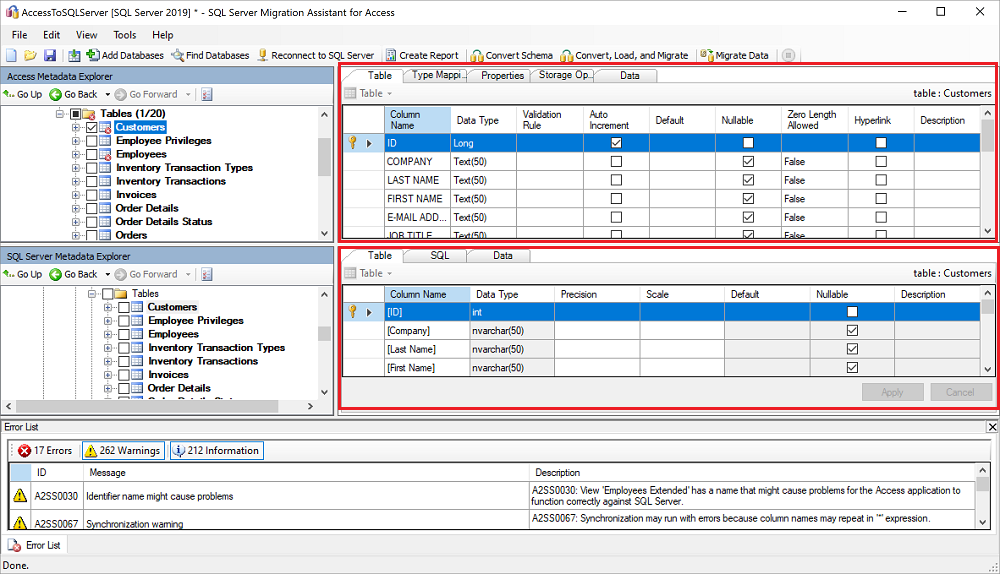The width and height of the screenshot is (1000, 574).
Task: Click Go Up in Access Metadata Explorer
Action: click(23, 94)
